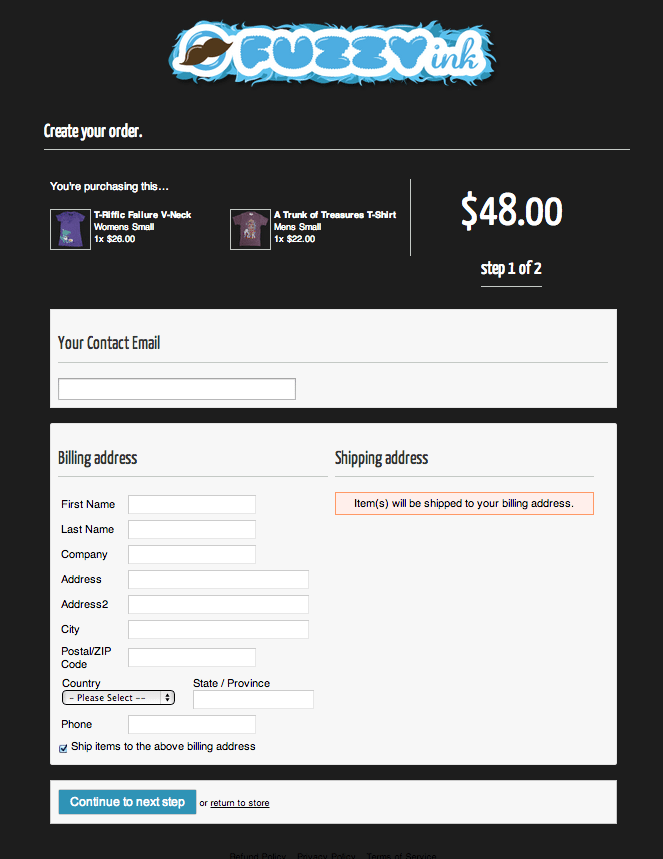Click the Fuzzy Ink mustache logo
The width and height of the screenshot is (663, 859).
pos(332,53)
